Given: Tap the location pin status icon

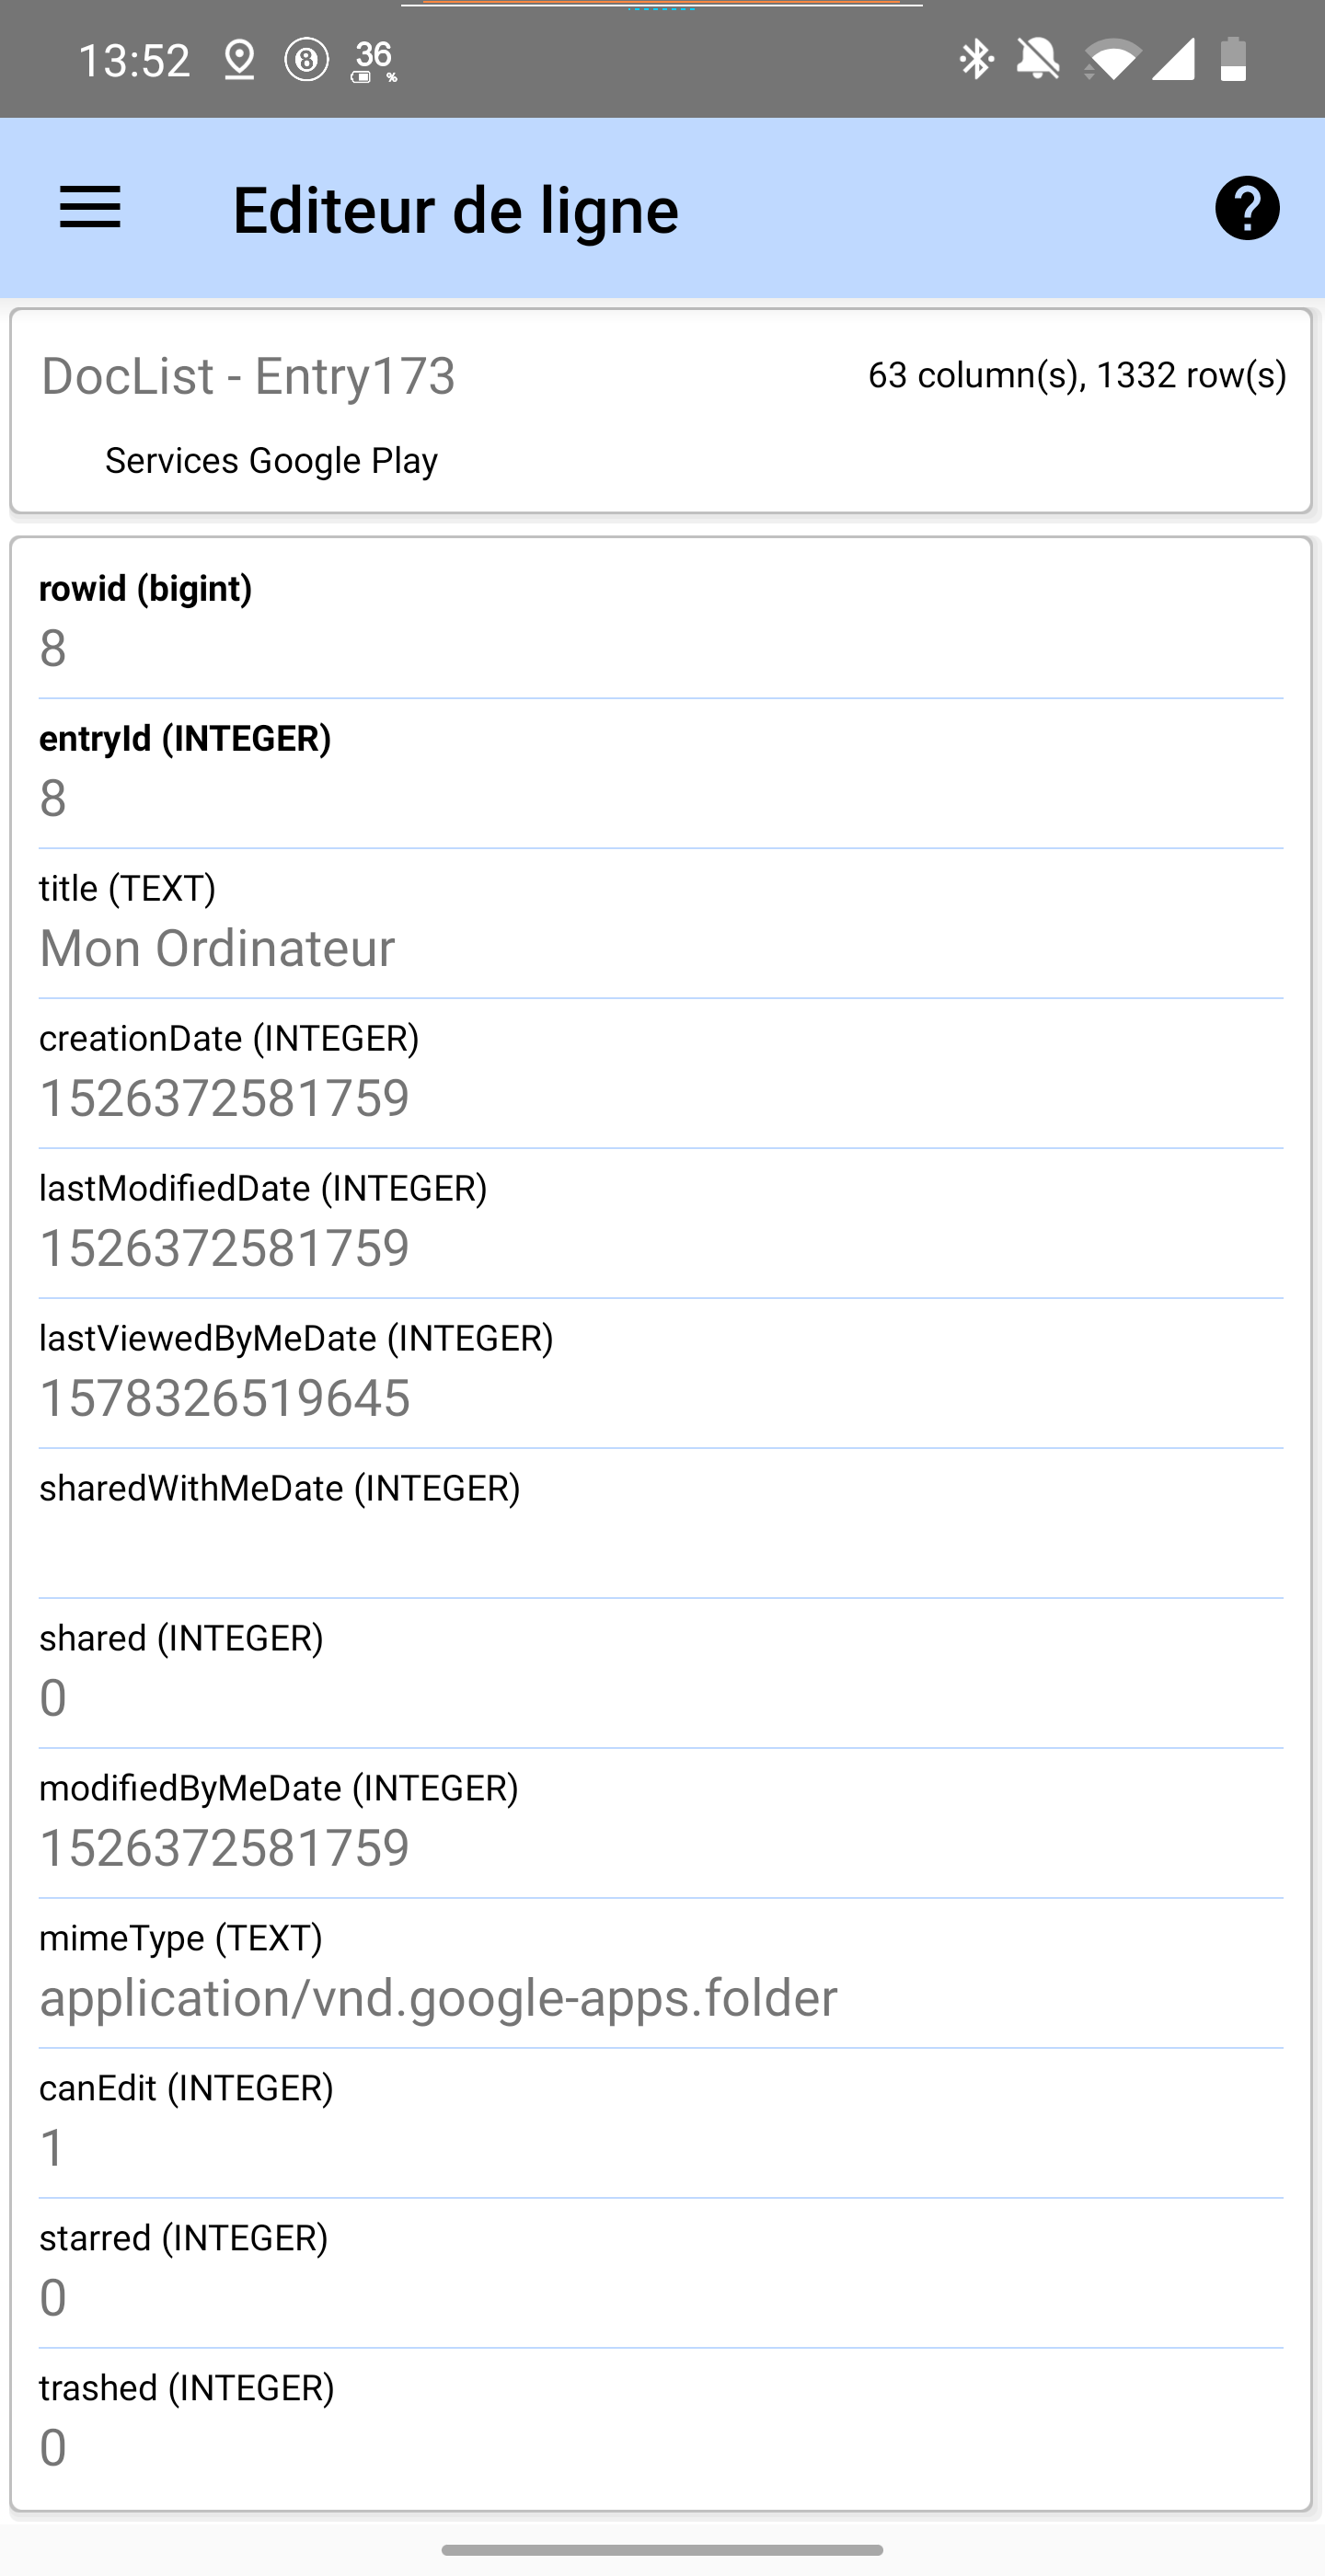Looking at the screenshot, I should point(239,60).
